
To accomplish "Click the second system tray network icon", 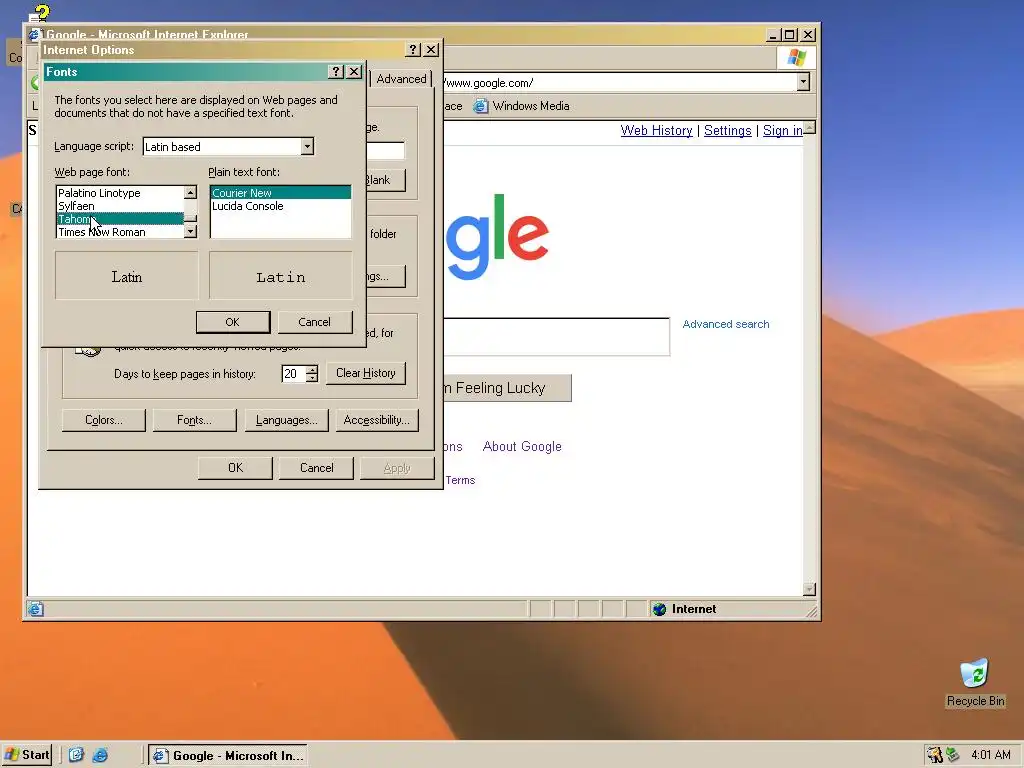I will coord(953,755).
